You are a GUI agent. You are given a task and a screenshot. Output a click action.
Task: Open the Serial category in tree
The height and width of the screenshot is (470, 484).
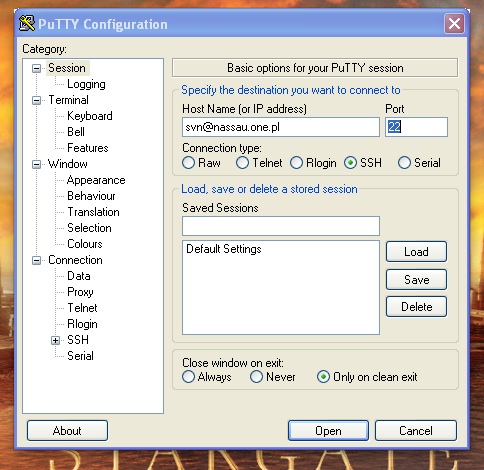pyautogui.click(x=80, y=356)
